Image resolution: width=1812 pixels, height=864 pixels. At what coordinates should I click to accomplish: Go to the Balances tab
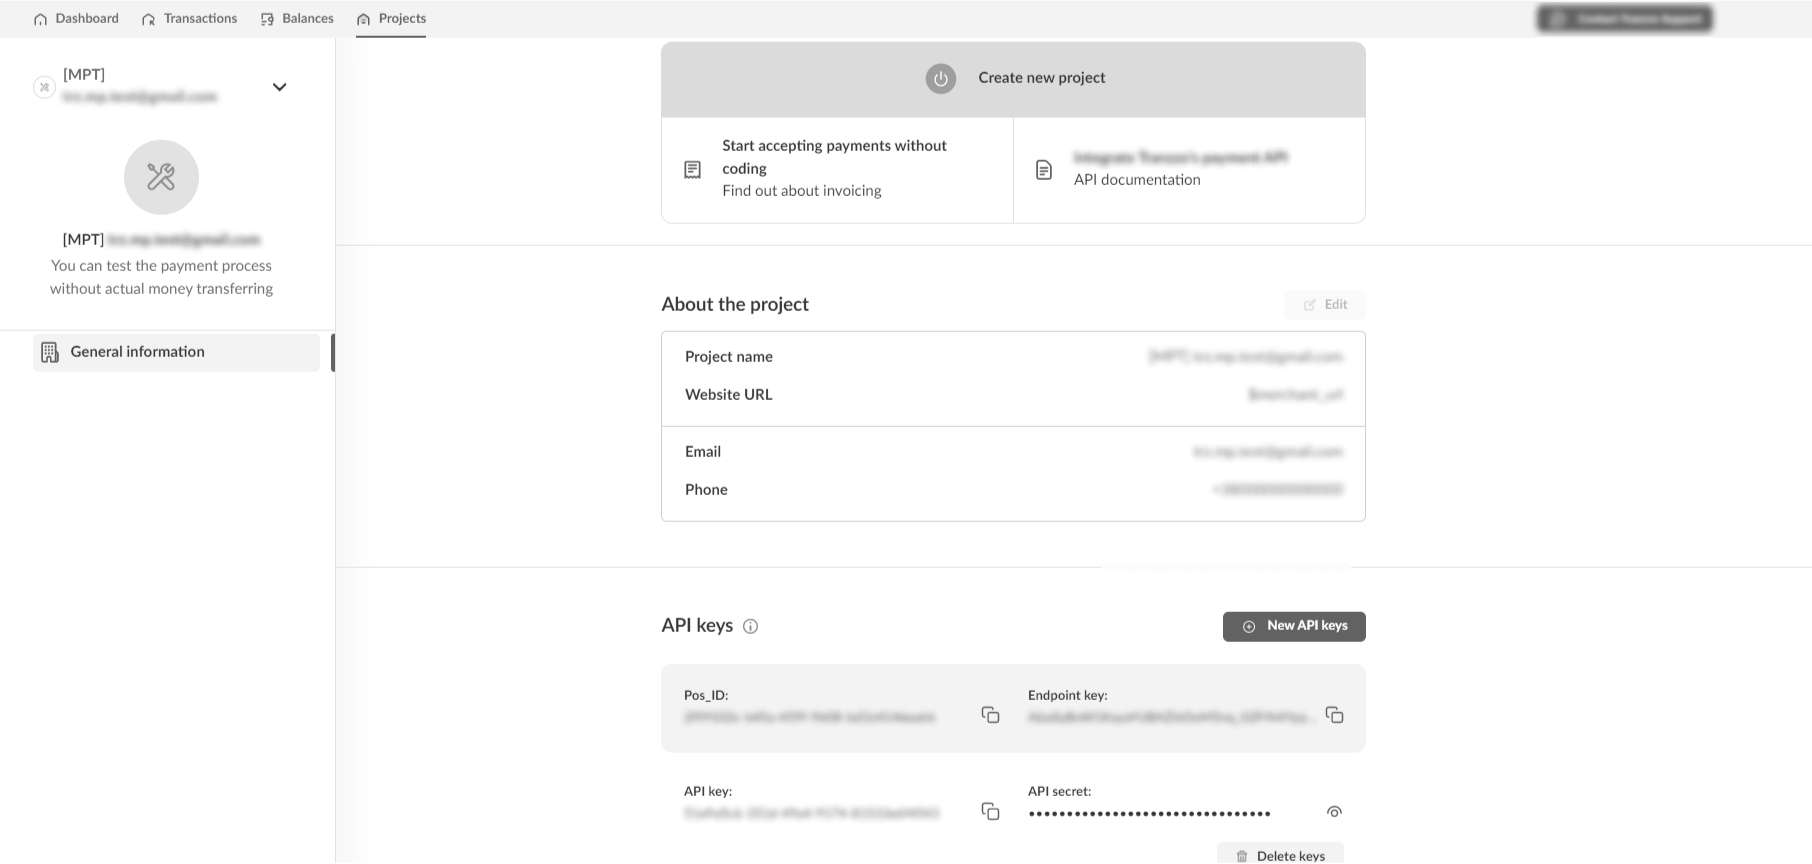[297, 19]
